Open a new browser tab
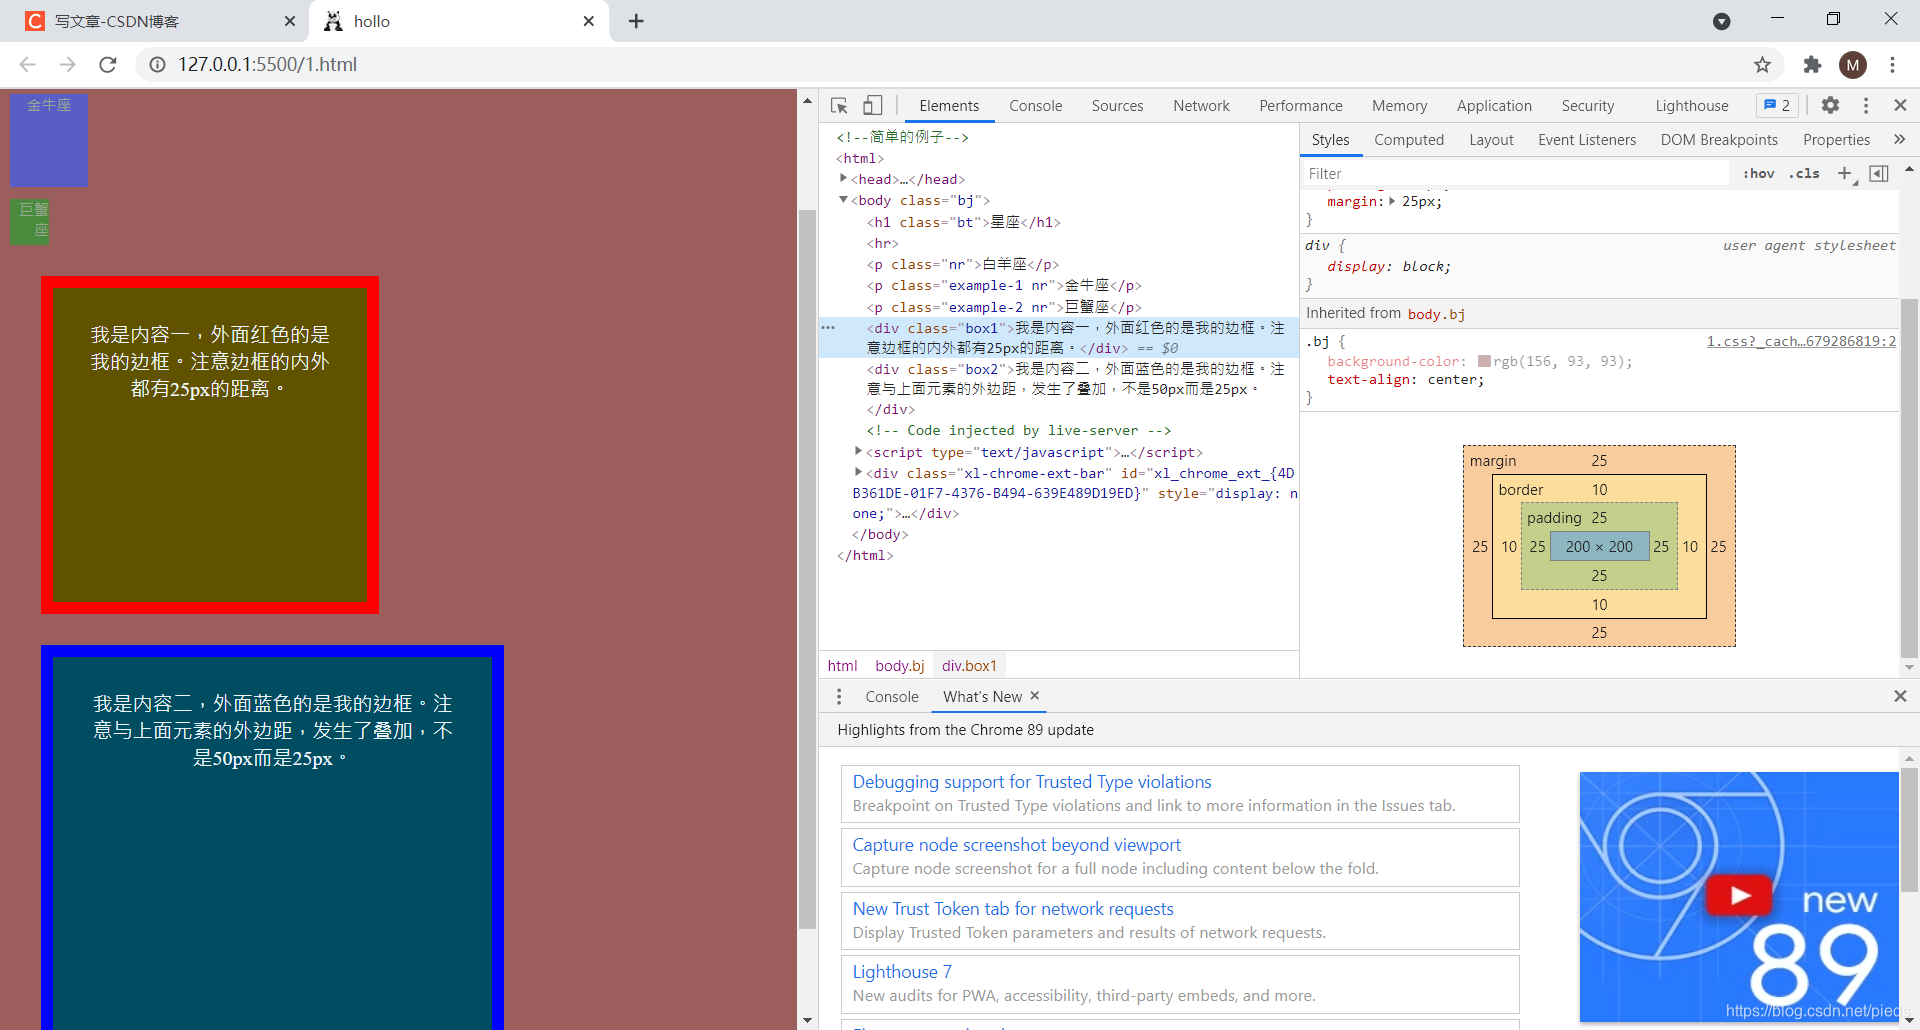The width and height of the screenshot is (1920, 1030). [x=636, y=21]
